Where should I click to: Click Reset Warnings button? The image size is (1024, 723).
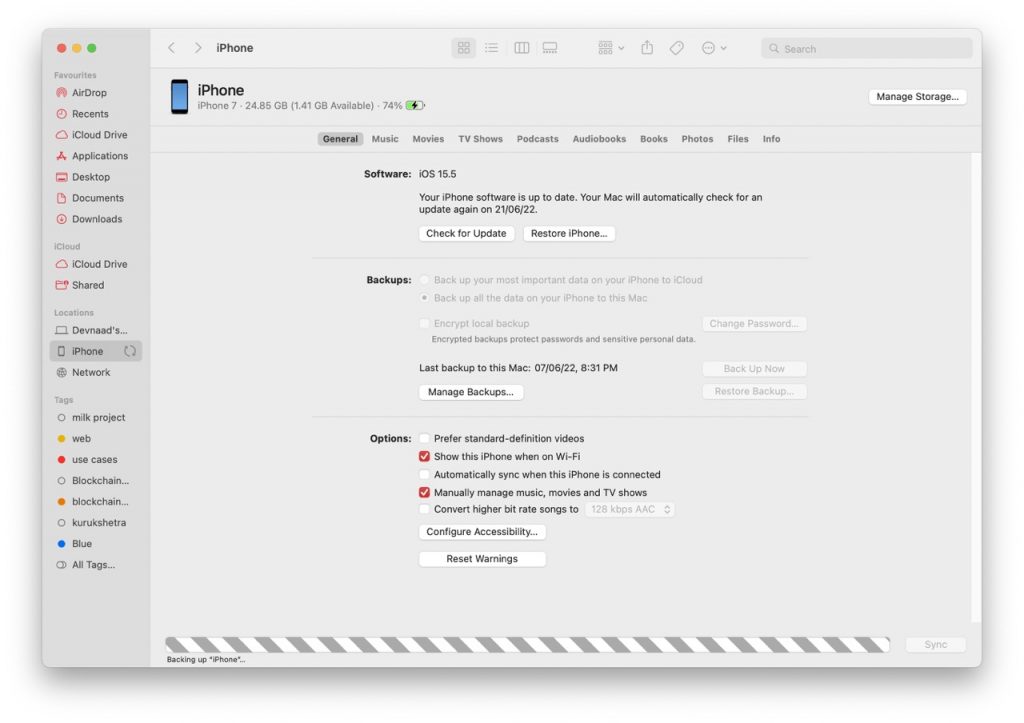[x=482, y=558]
